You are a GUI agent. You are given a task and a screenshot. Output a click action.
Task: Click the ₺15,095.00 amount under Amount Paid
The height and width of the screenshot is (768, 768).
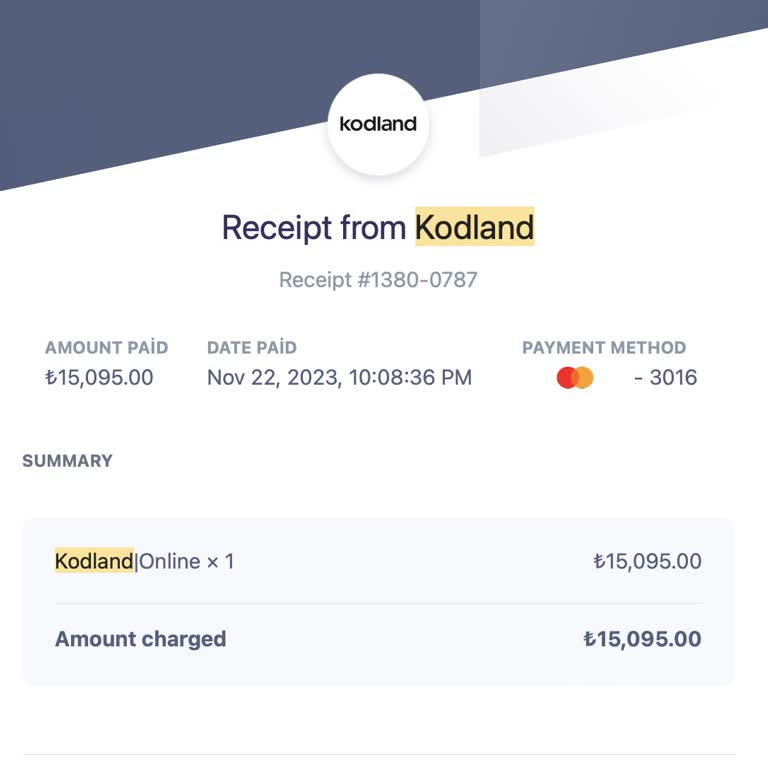point(99,378)
